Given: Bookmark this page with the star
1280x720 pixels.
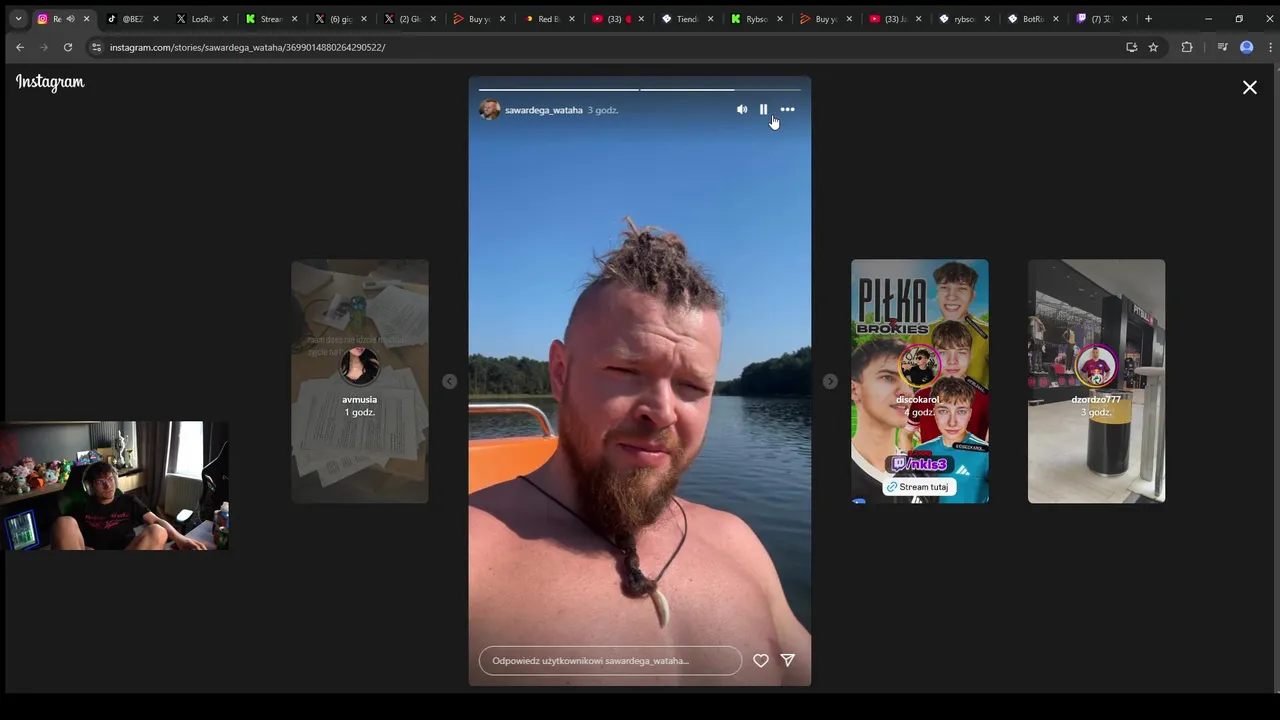Looking at the screenshot, I should [x=1153, y=47].
